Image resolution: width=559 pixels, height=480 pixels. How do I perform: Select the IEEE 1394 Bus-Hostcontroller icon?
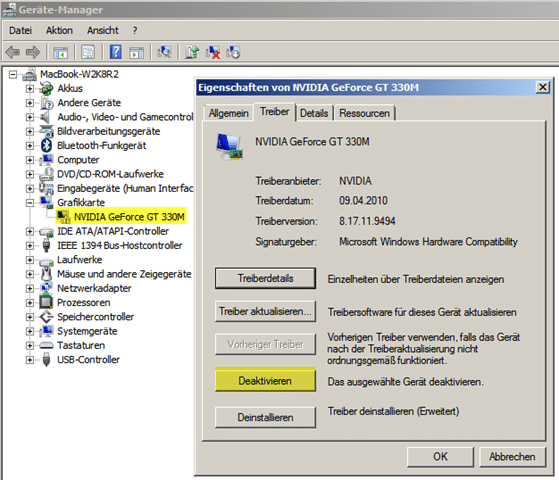[46, 245]
